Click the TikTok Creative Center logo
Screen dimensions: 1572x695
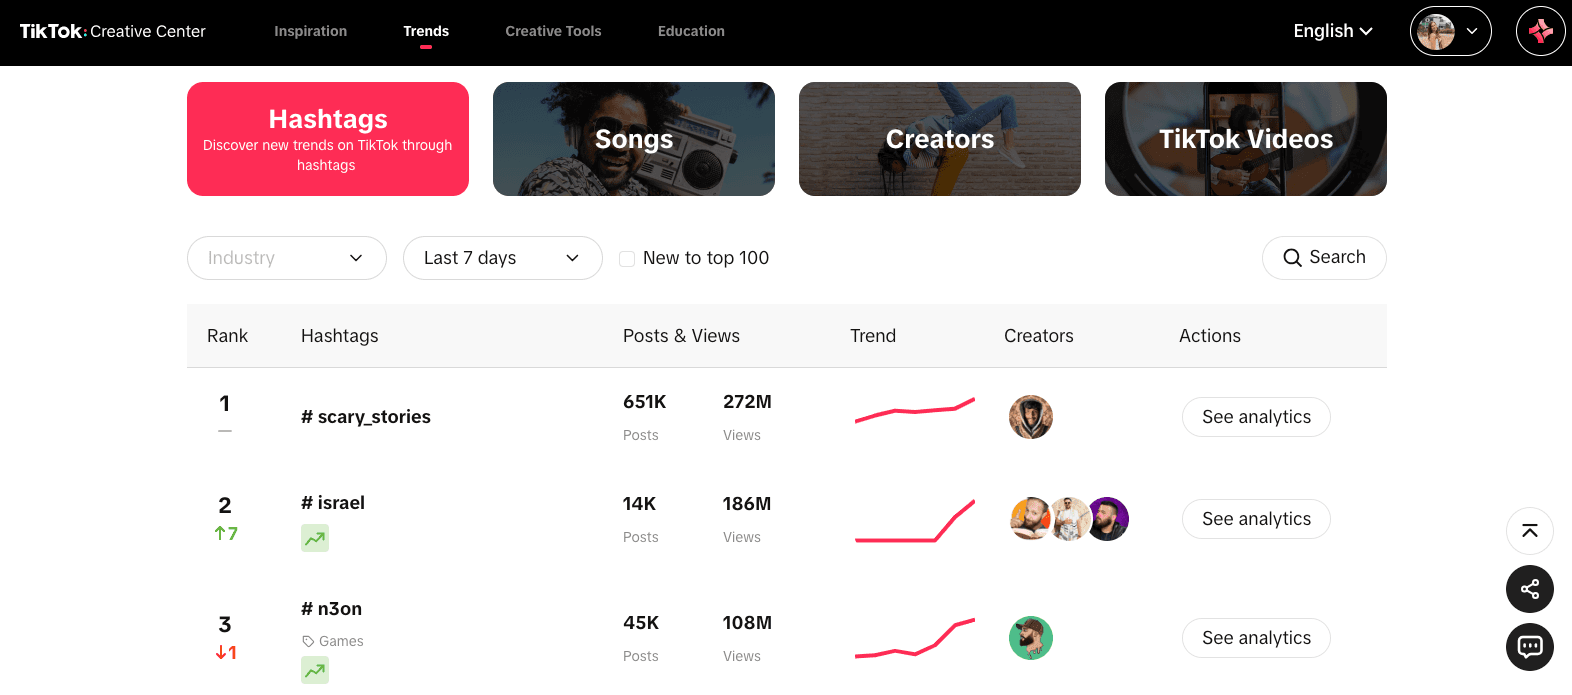[112, 31]
